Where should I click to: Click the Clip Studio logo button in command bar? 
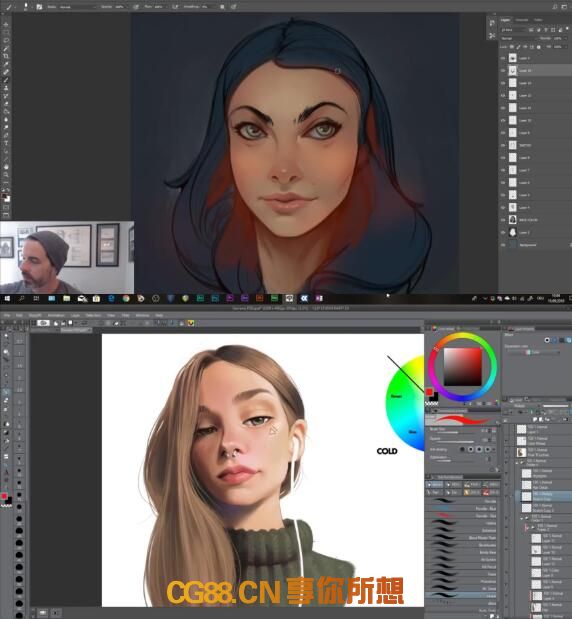pos(43,323)
